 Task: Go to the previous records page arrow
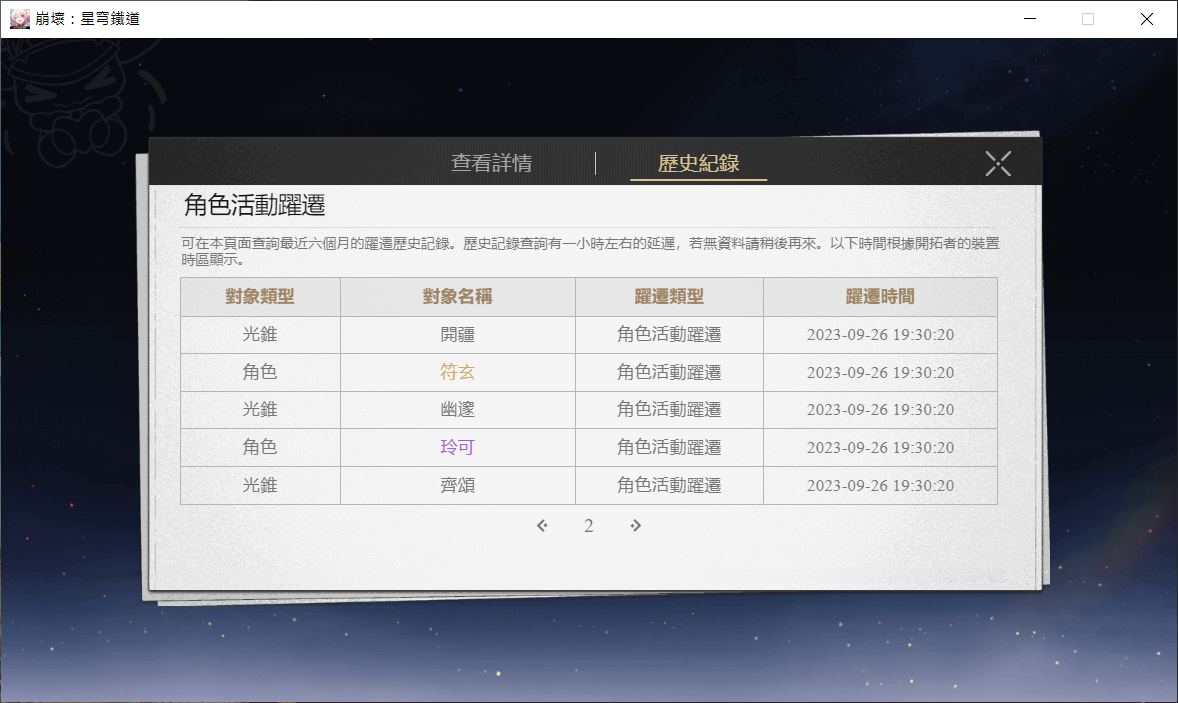pos(542,526)
